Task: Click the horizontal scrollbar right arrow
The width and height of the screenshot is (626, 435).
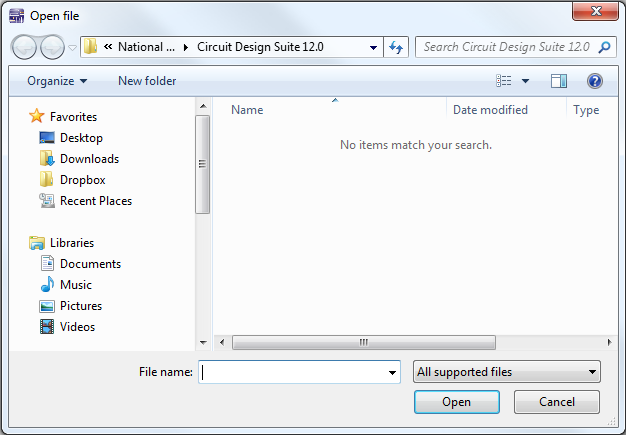Action: pos(609,342)
